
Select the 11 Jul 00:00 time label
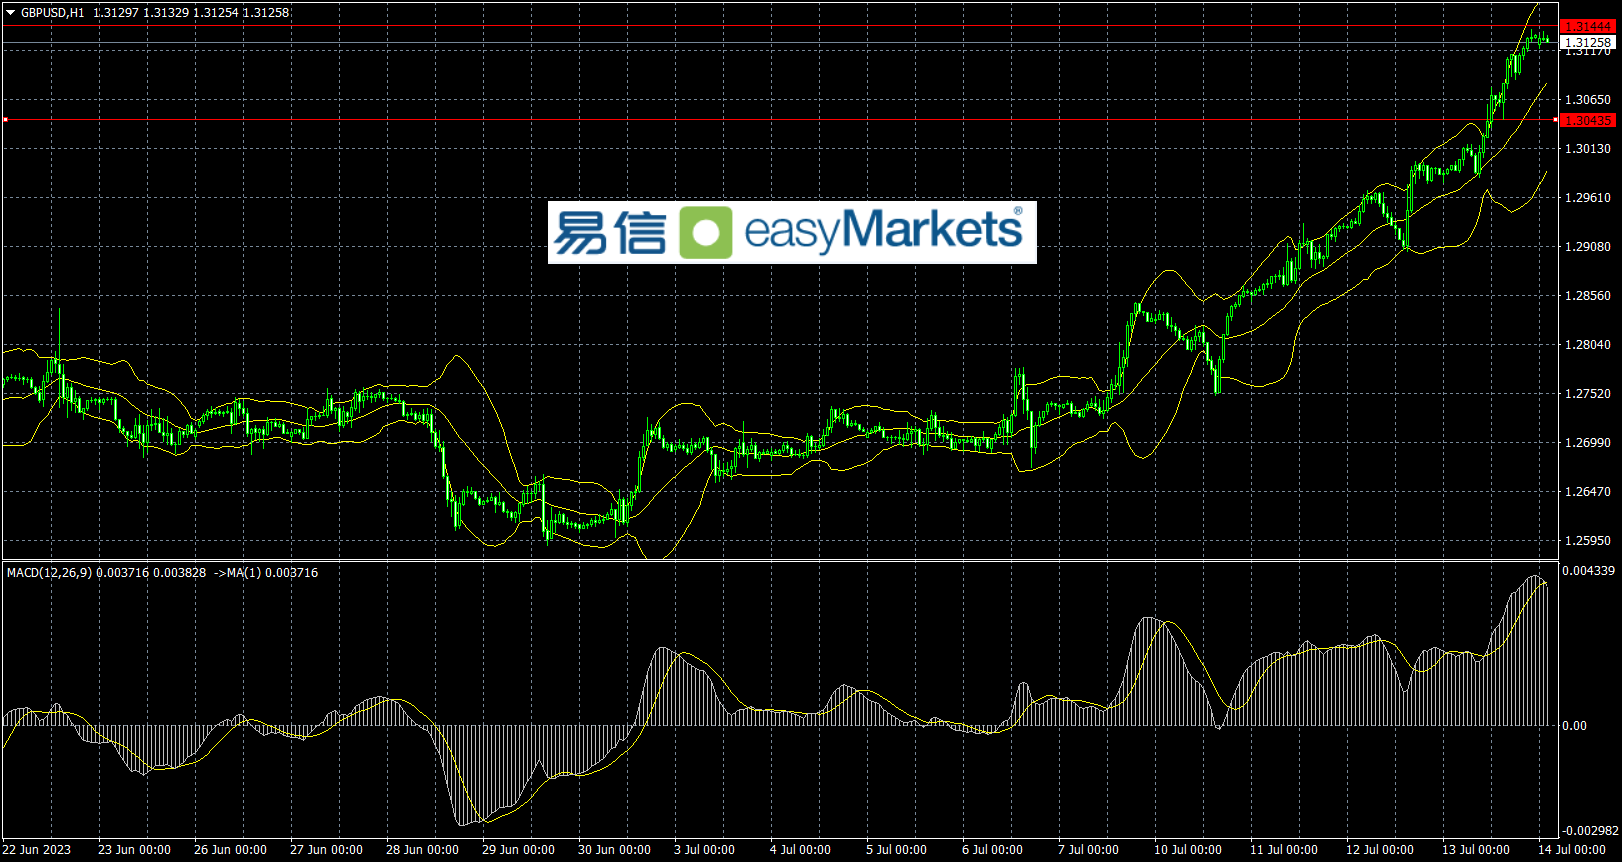[x=1284, y=850]
